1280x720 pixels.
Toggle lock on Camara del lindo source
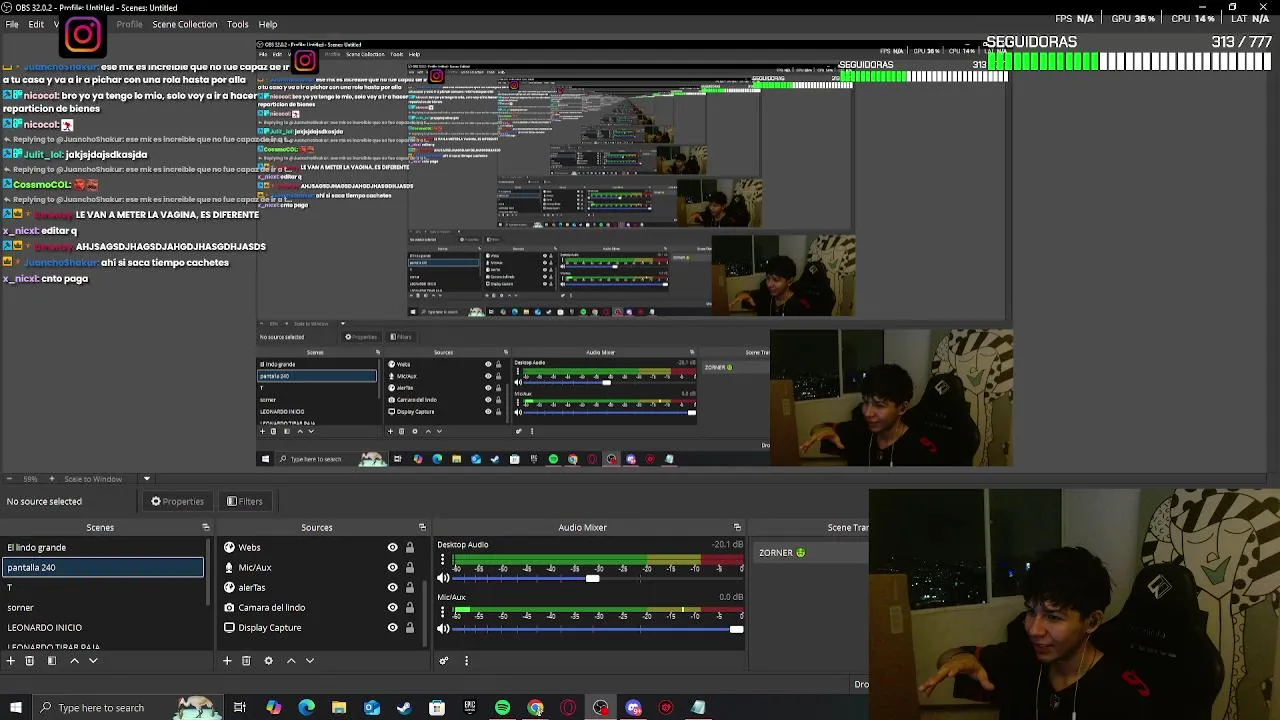(409, 608)
